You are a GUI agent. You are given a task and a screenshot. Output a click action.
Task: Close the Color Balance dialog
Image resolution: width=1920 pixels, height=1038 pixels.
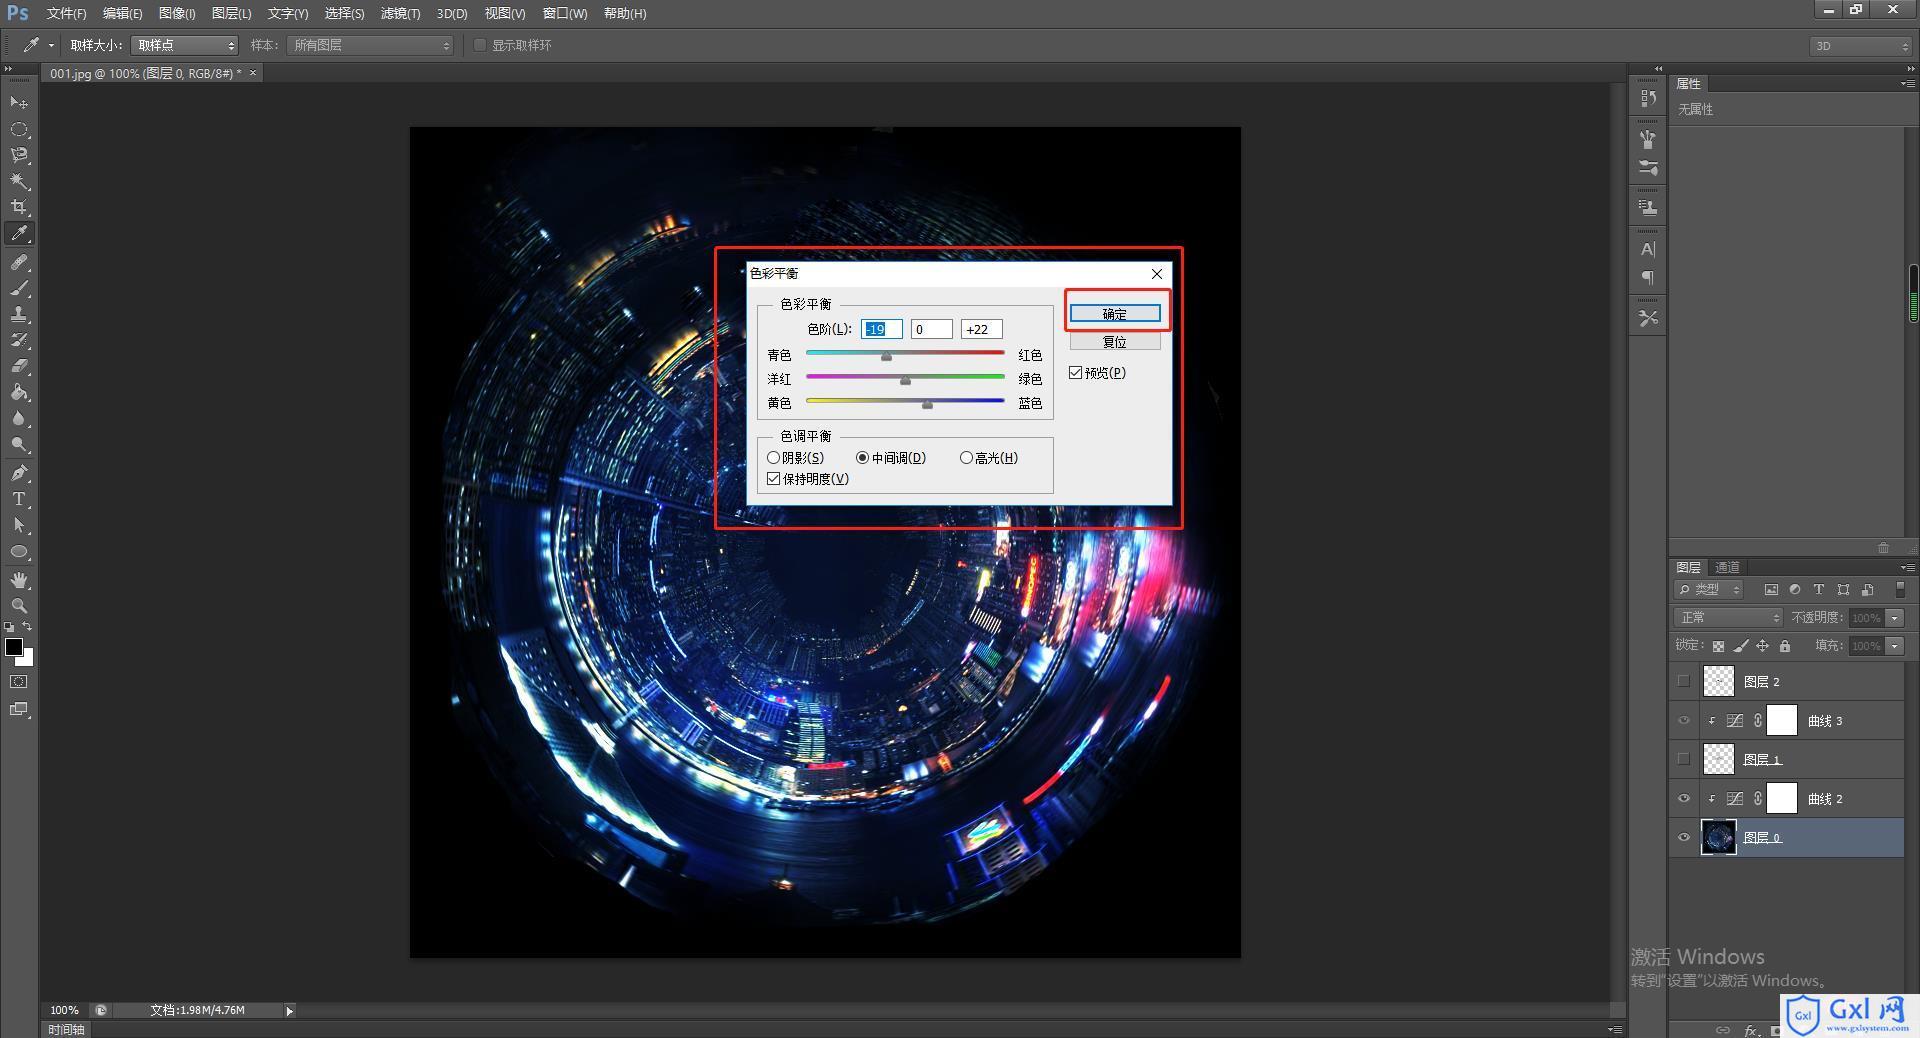point(1157,274)
